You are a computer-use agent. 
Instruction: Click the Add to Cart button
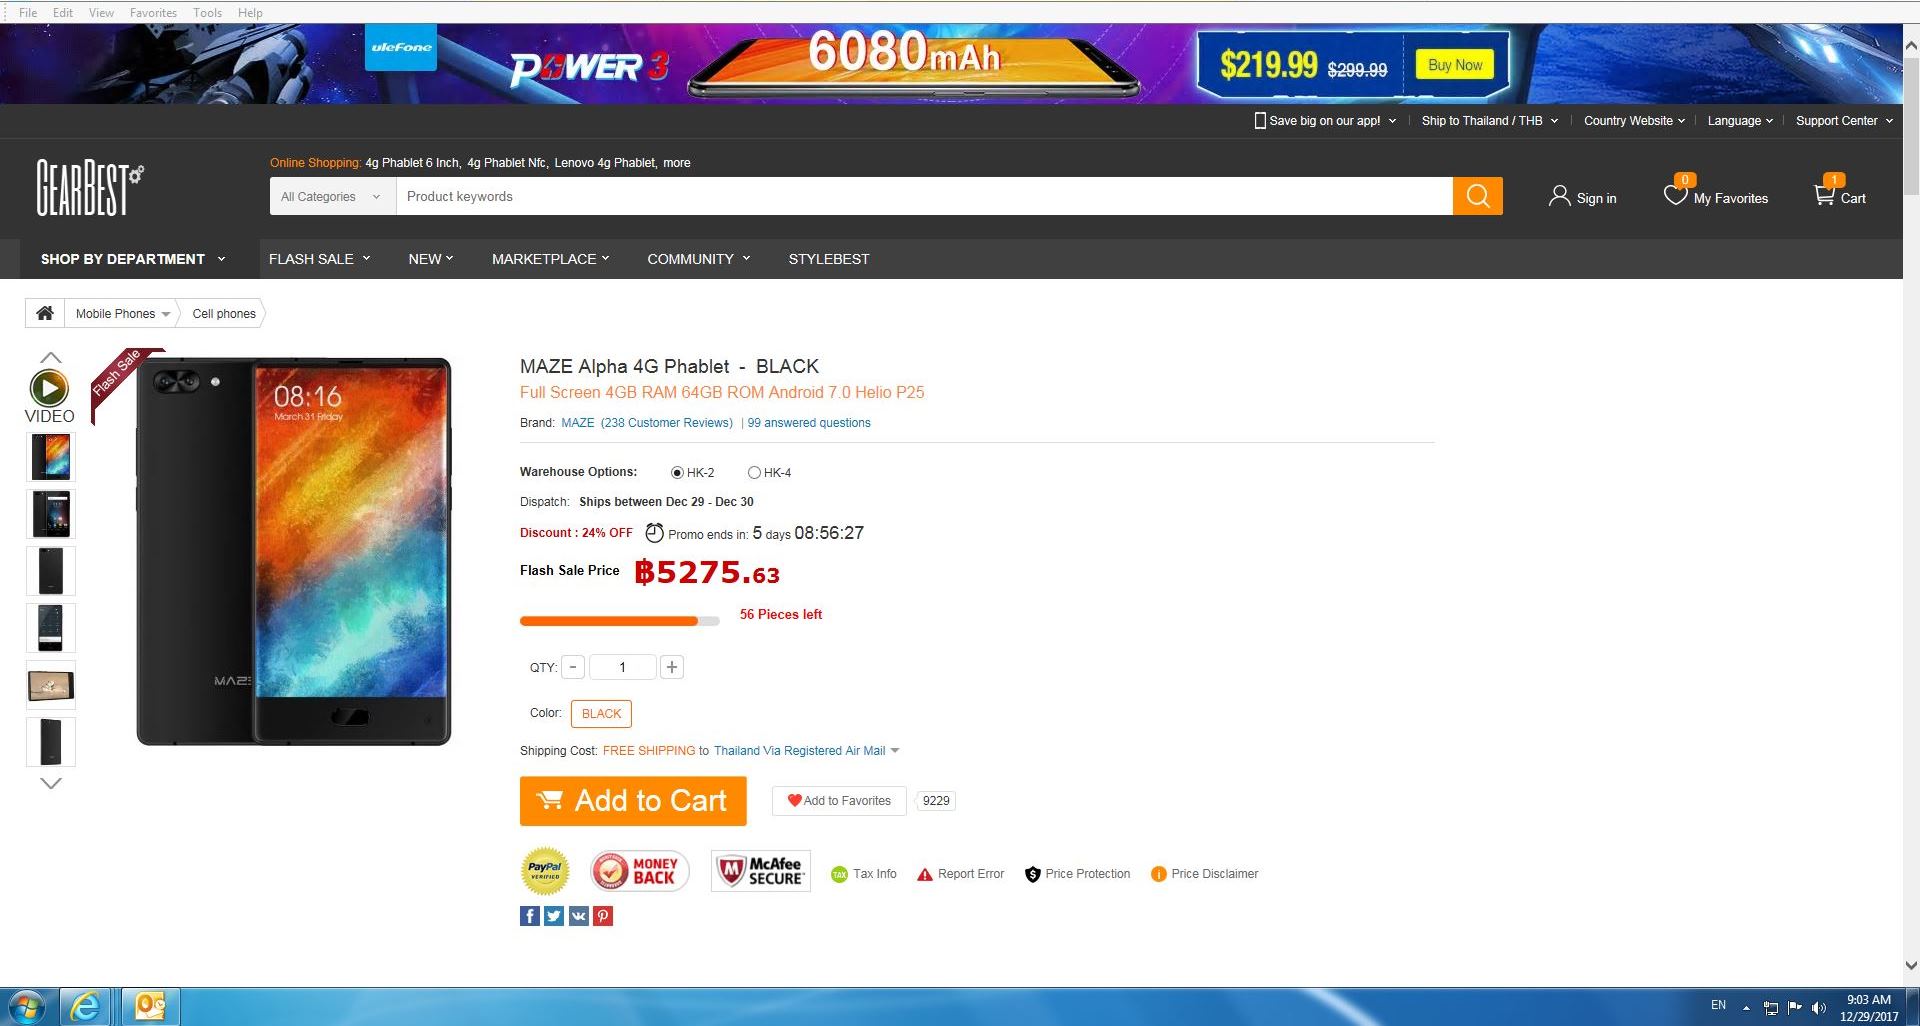[x=633, y=801]
